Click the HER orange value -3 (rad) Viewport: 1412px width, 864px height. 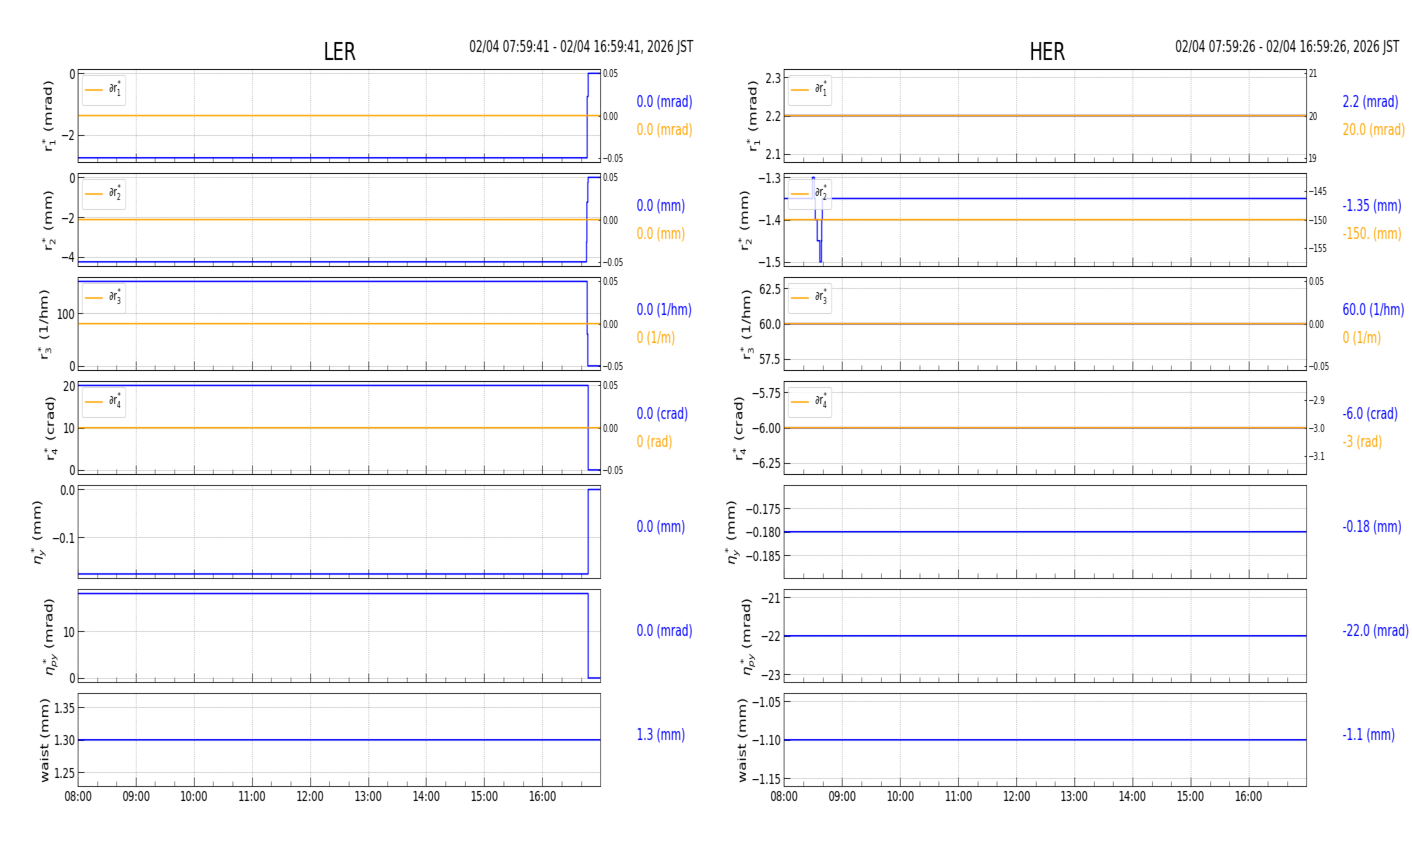point(1362,442)
